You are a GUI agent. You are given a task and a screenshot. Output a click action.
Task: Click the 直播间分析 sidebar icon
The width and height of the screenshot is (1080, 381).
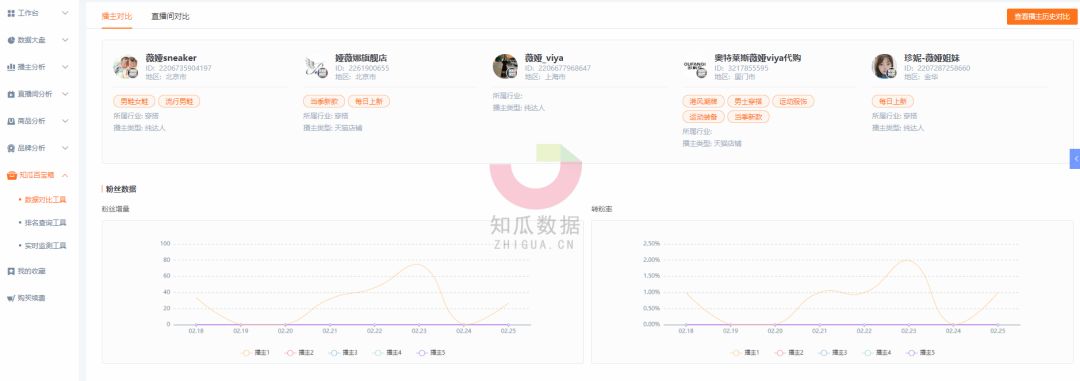point(11,94)
